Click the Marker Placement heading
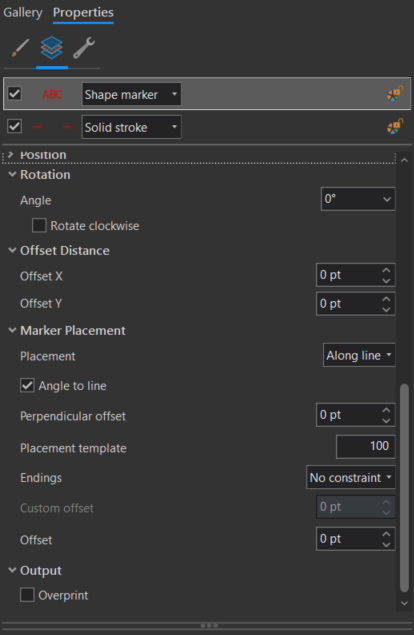 (73, 330)
